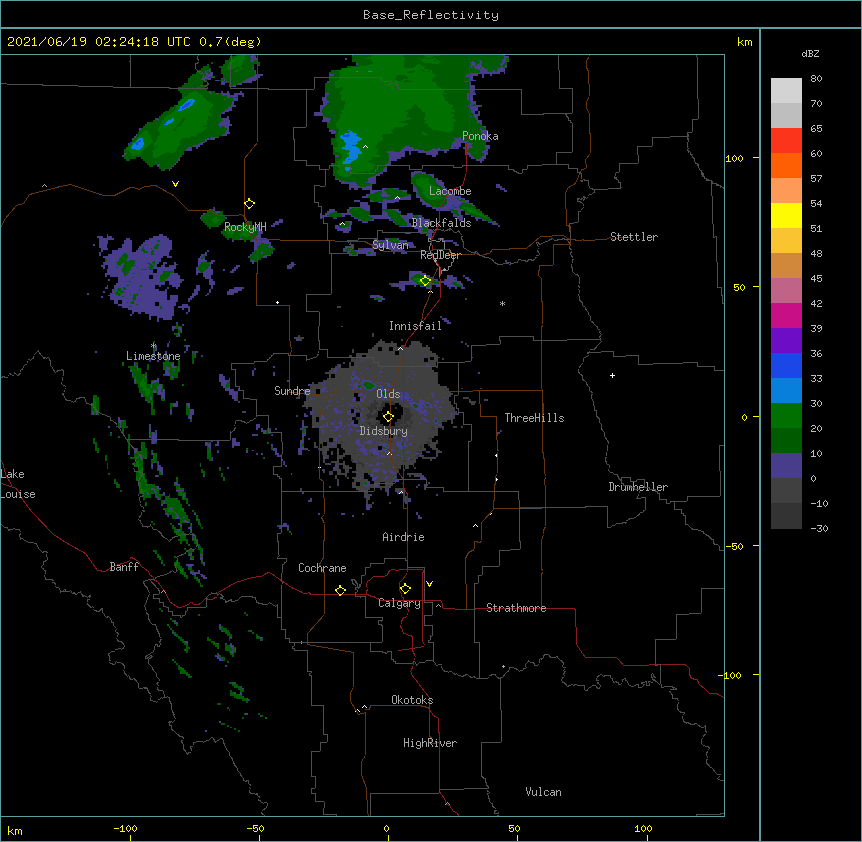Click the Calgary city label
Viewport: 862px width, 842px height.
[x=399, y=603]
